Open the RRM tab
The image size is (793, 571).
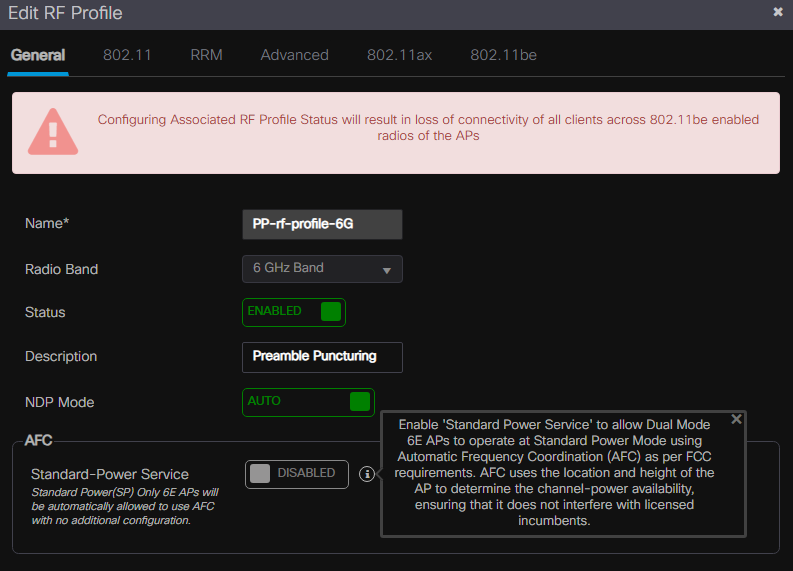[206, 55]
